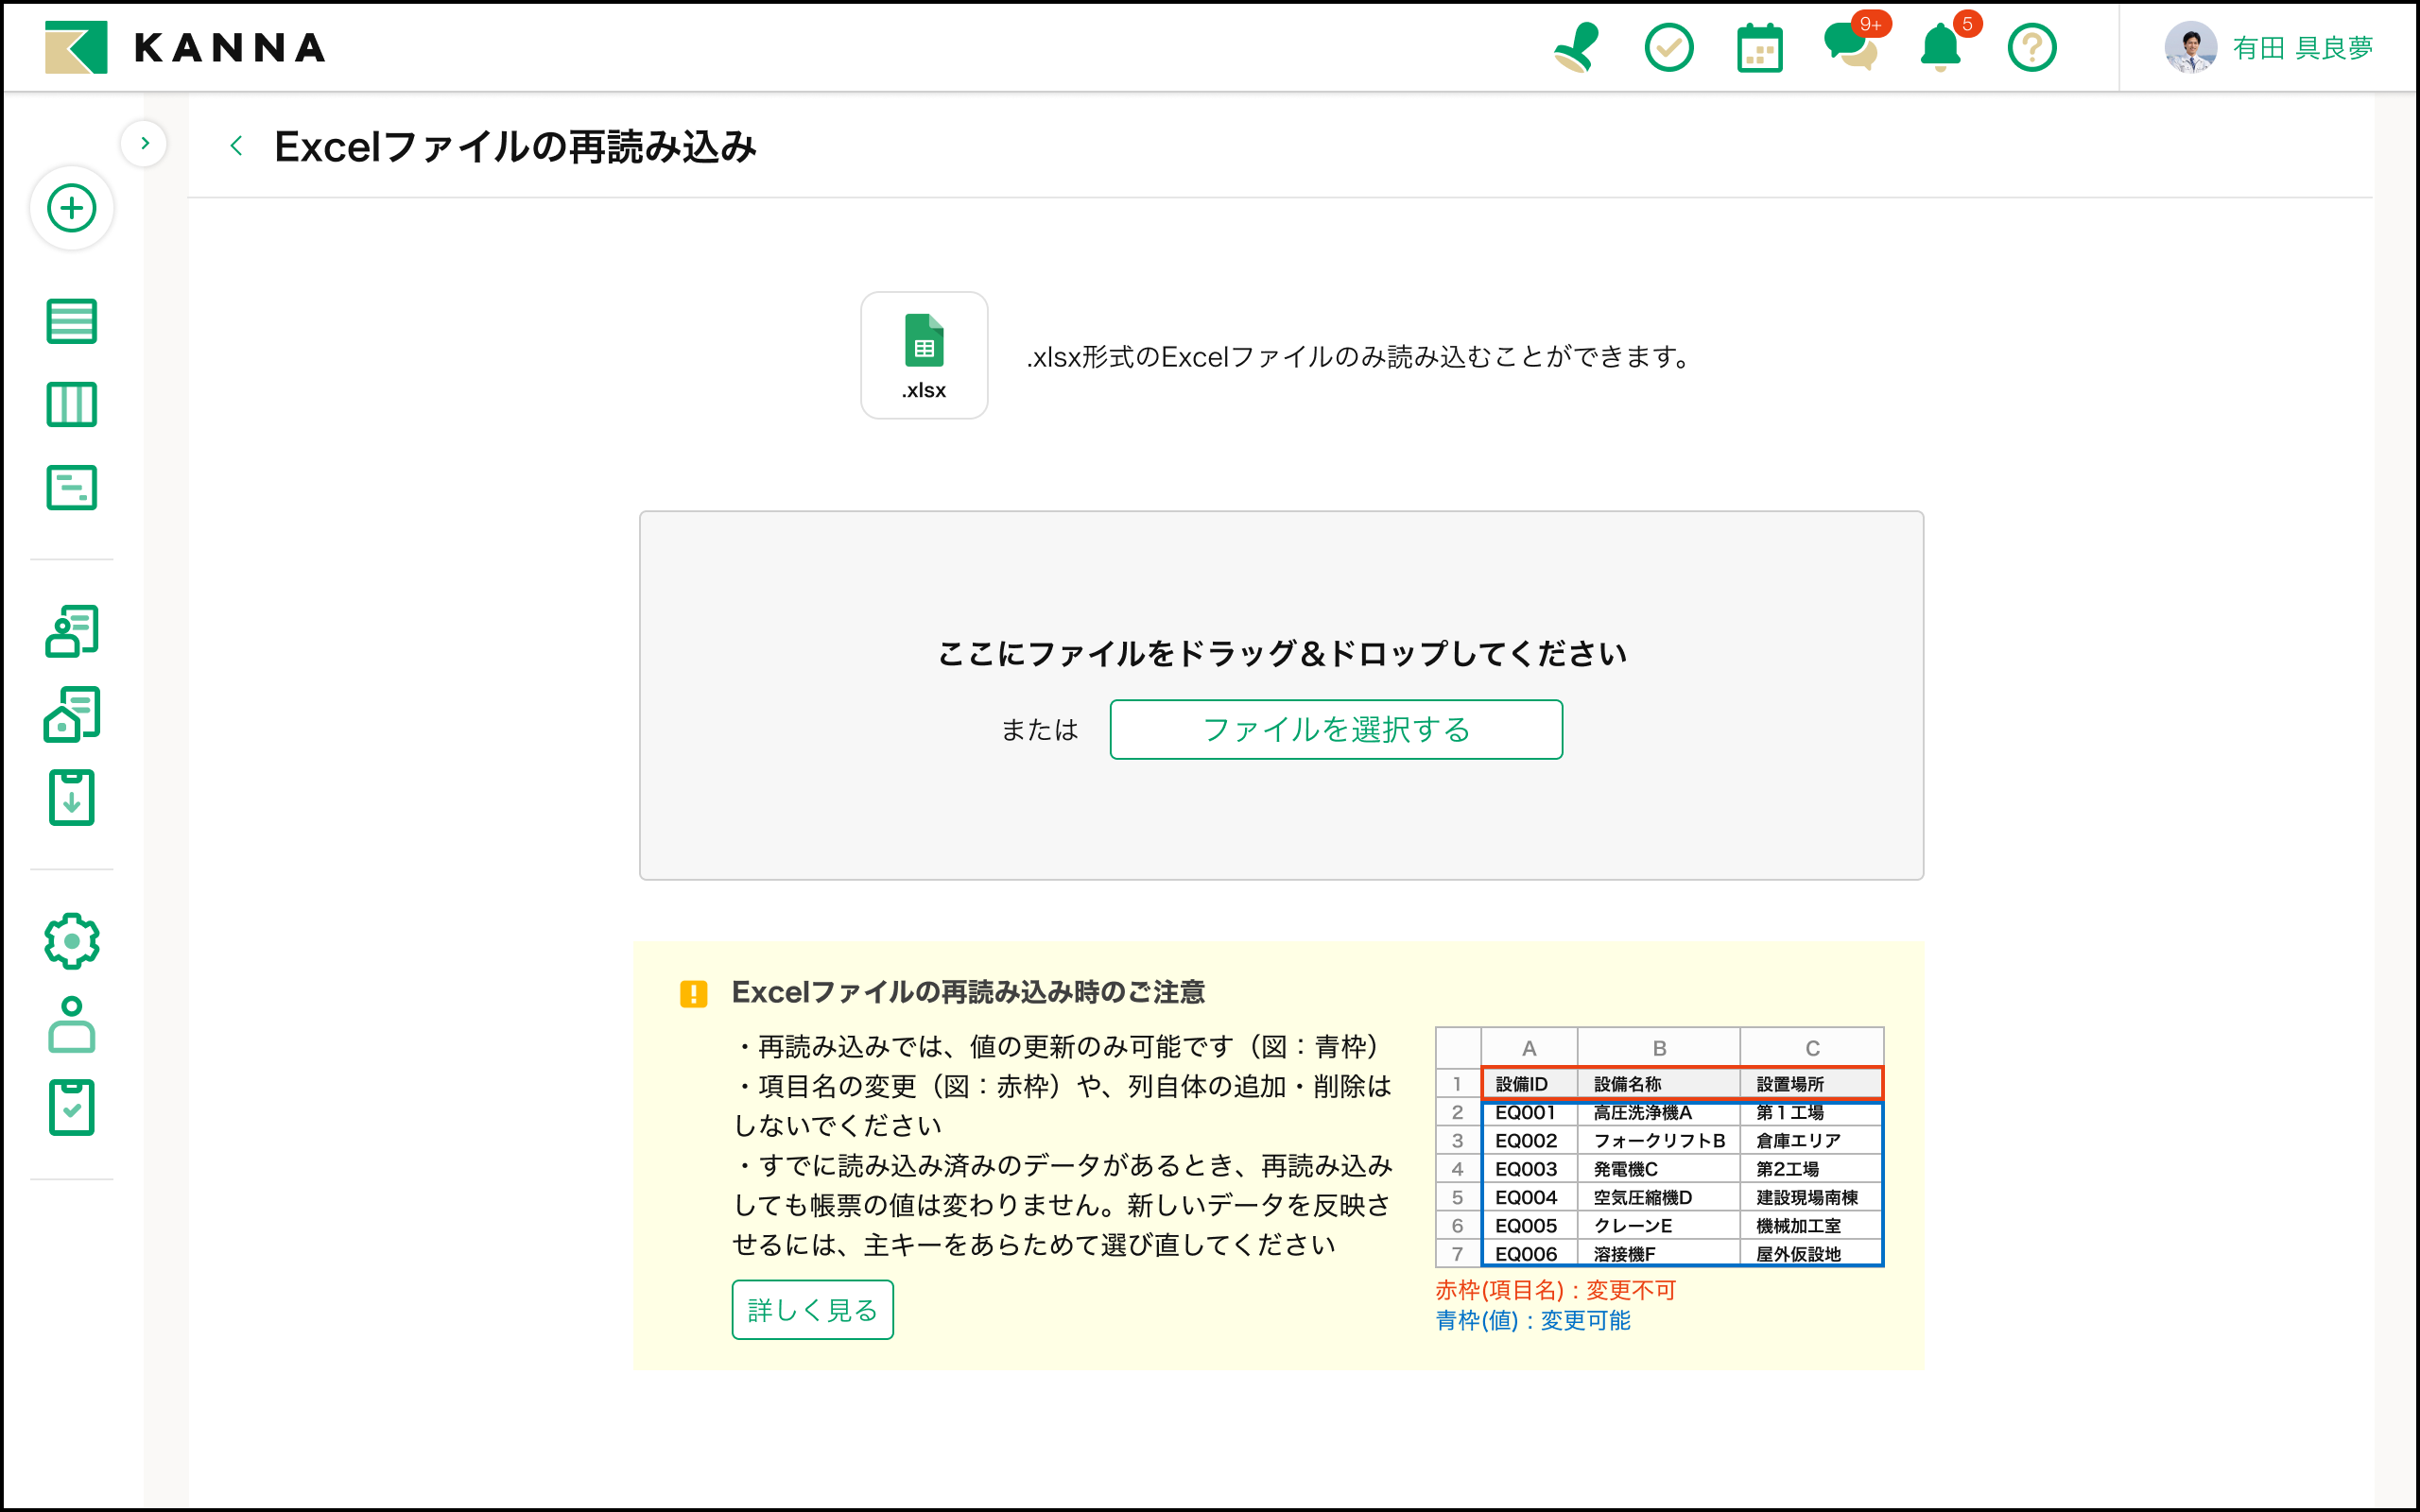Image resolution: width=2420 pixels, height=1512 pixels.
Task: Click the 詳しく見る button
Action: pos(812,1309)
